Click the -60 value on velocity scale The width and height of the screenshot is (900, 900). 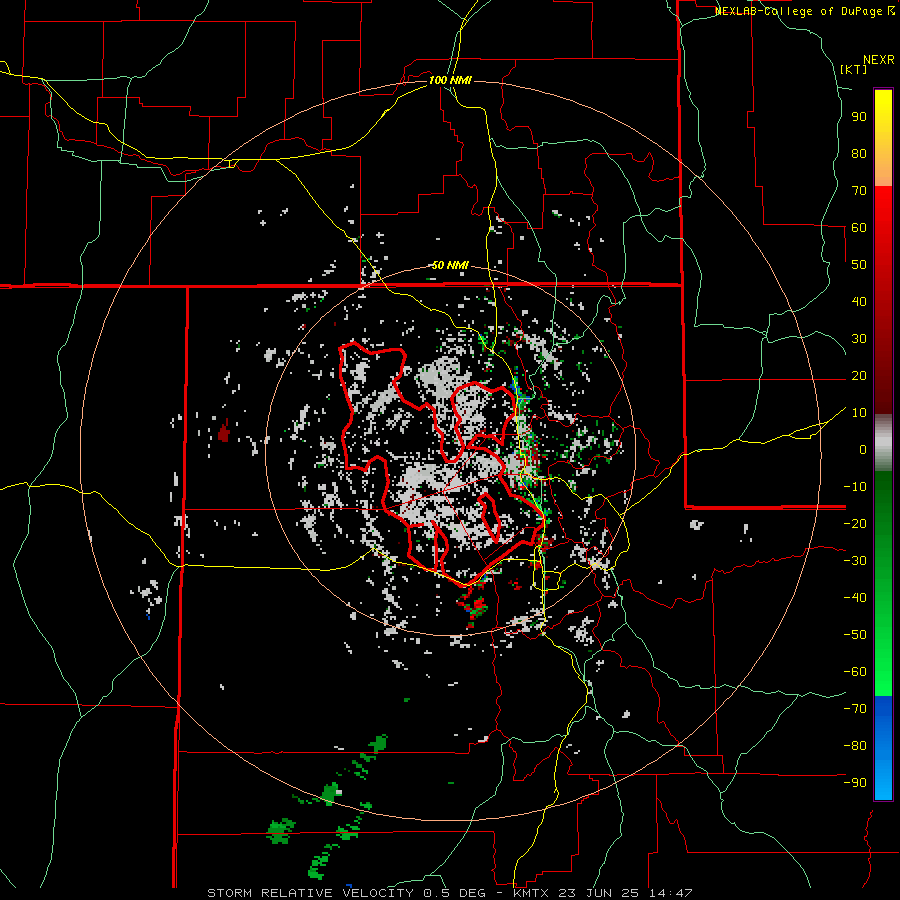[855, 672]
